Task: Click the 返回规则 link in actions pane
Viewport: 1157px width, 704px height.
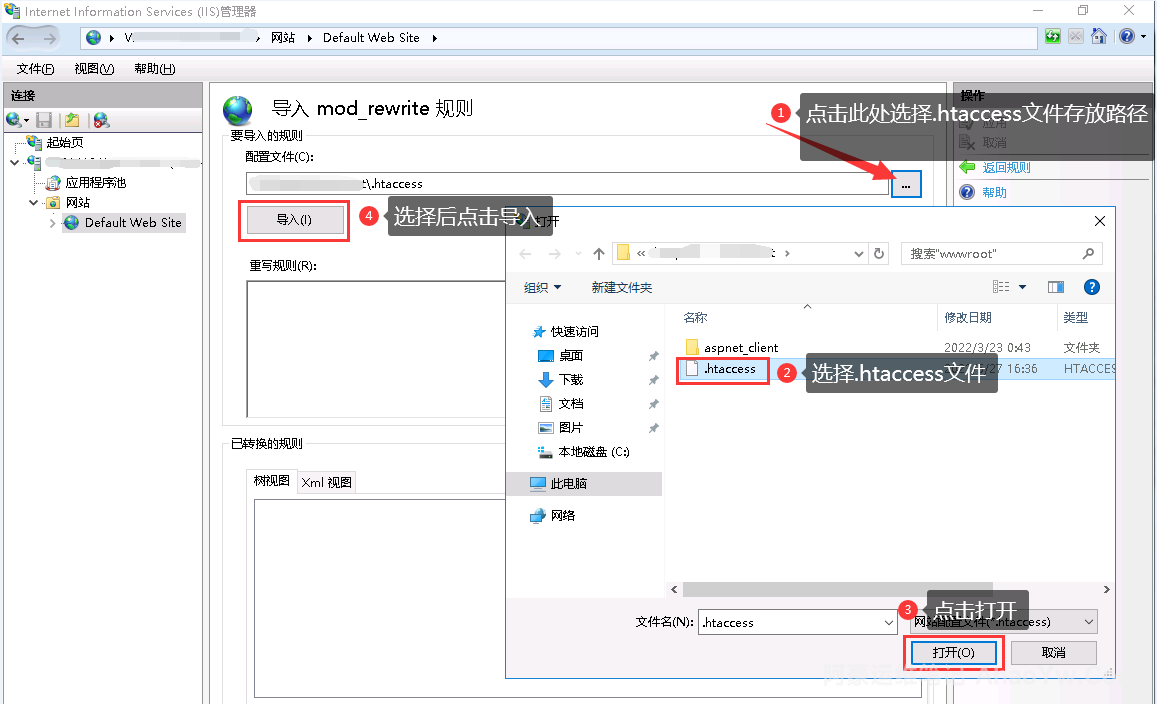Action: (1006, 168)
